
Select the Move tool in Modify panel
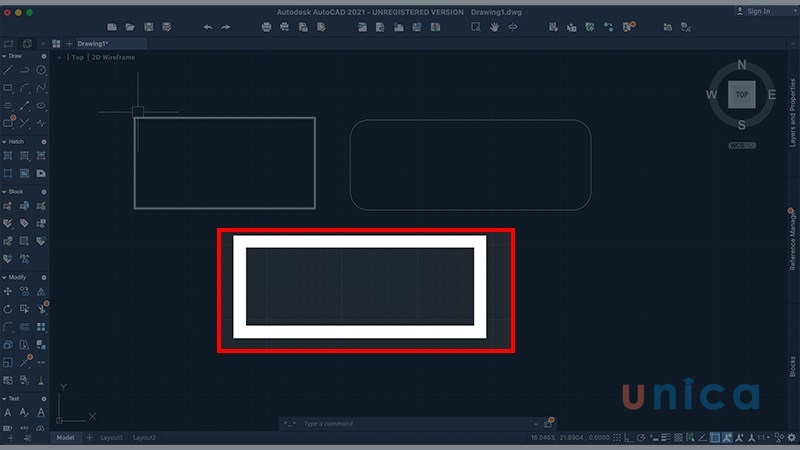click(8, 291)
